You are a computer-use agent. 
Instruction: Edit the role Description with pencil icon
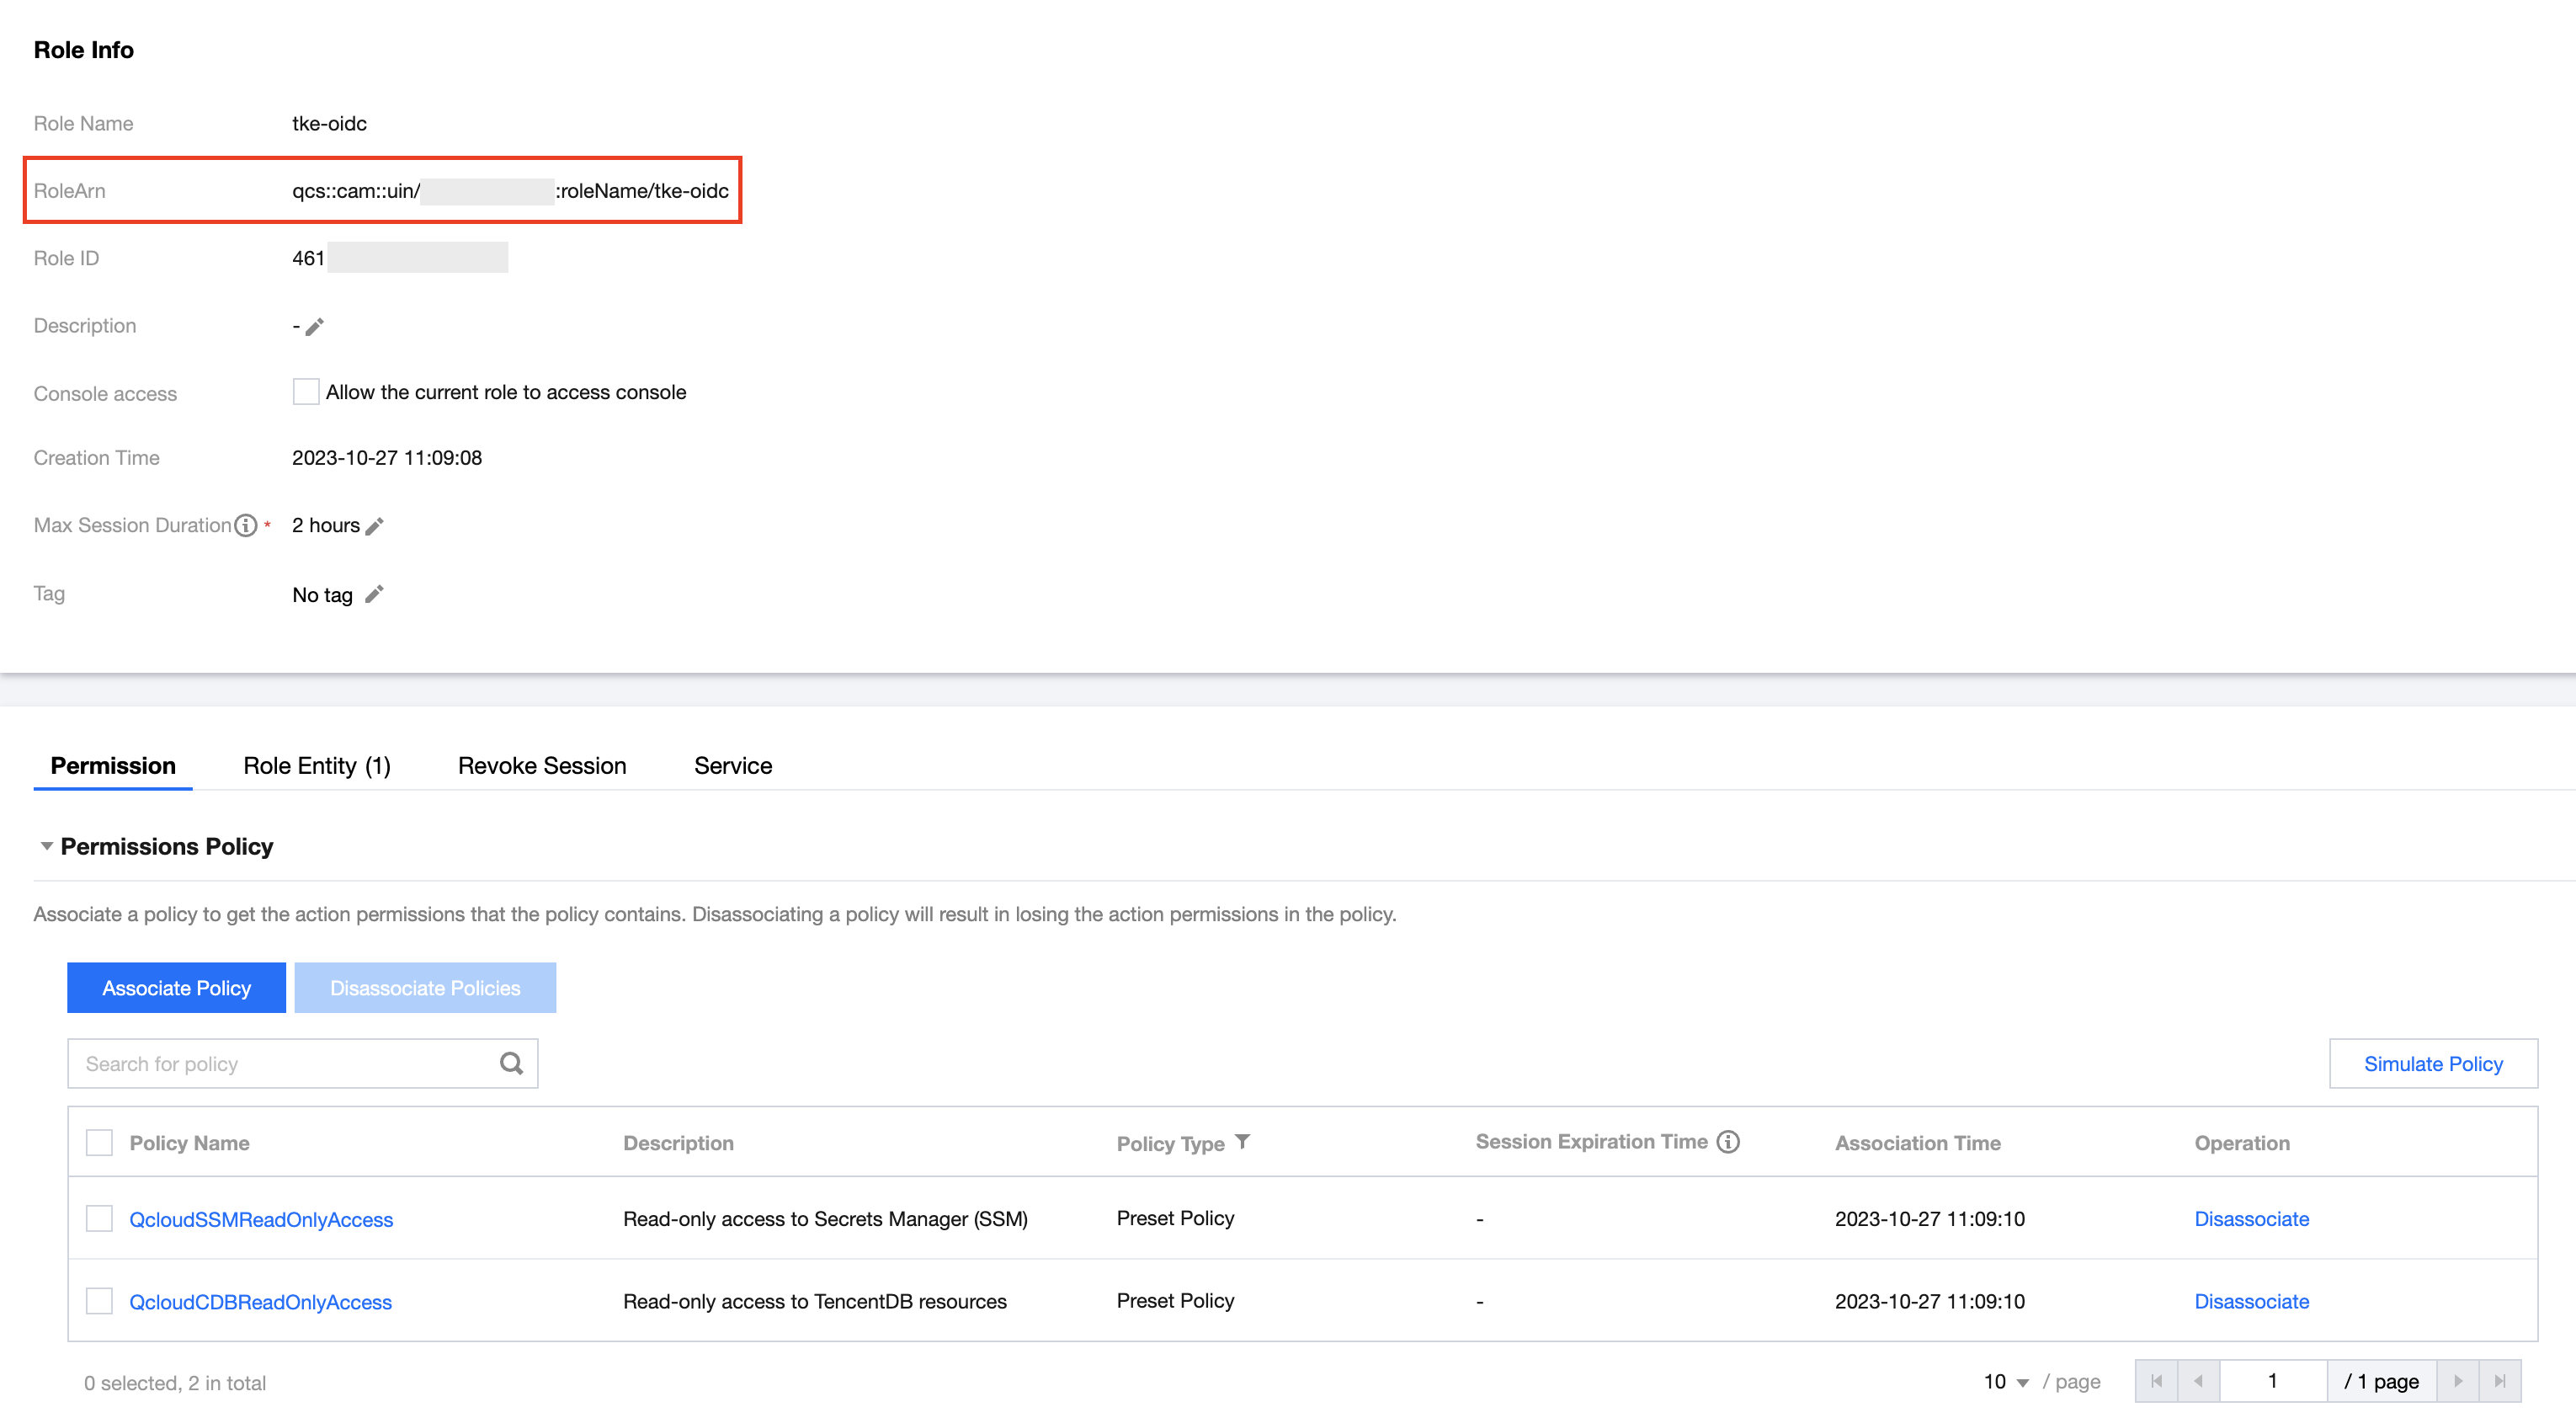(315, 327)
